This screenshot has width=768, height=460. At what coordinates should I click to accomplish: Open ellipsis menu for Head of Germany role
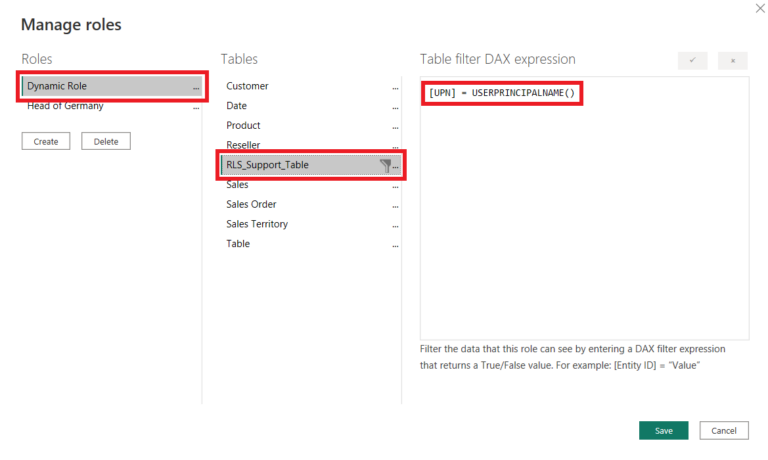(x=196, y=107)
